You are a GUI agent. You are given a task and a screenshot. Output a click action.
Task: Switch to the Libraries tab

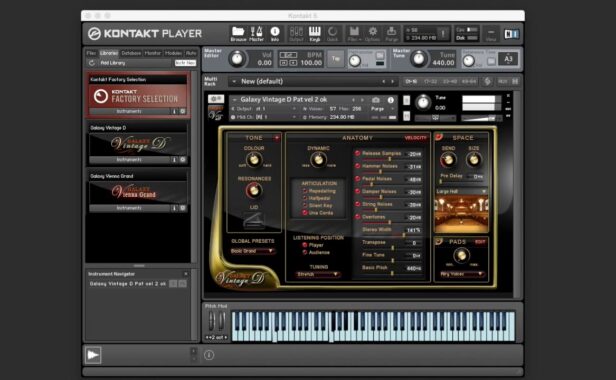click(108, 53)
